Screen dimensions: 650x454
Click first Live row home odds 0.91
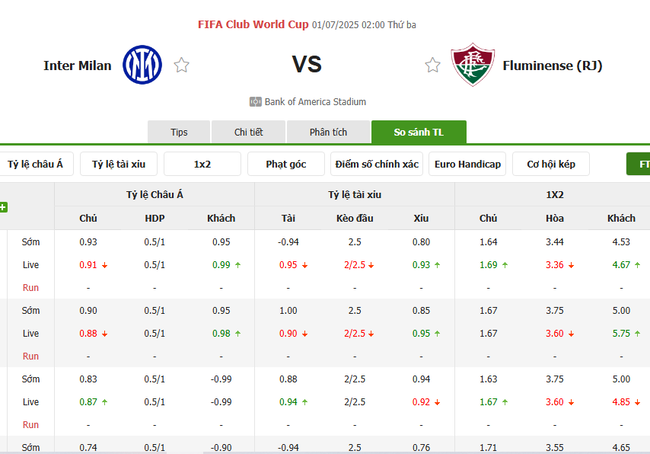coord(88,264)
